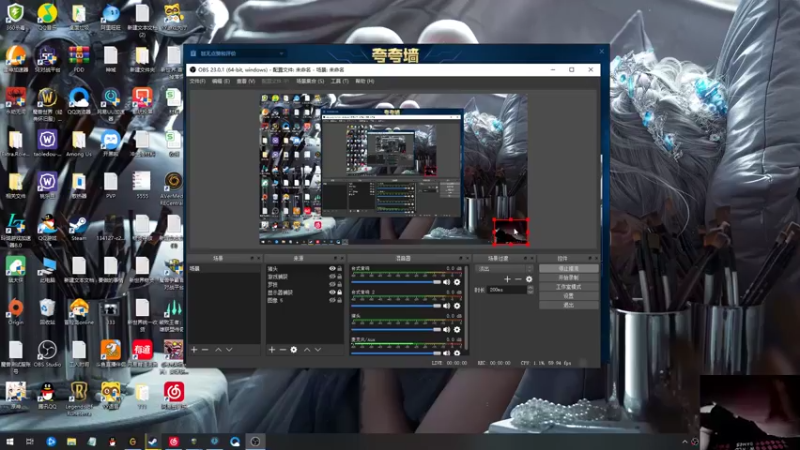
Task: Mute the first mixer audio channel
Action: click(447, 282)
